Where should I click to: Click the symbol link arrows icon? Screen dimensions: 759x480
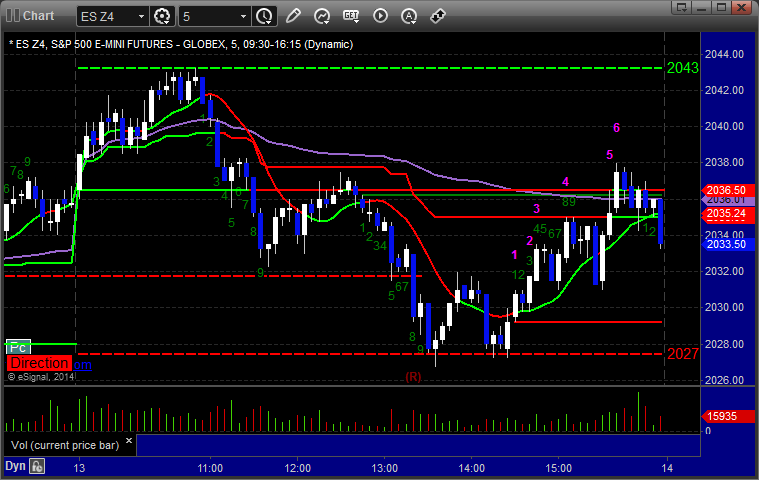438,16
